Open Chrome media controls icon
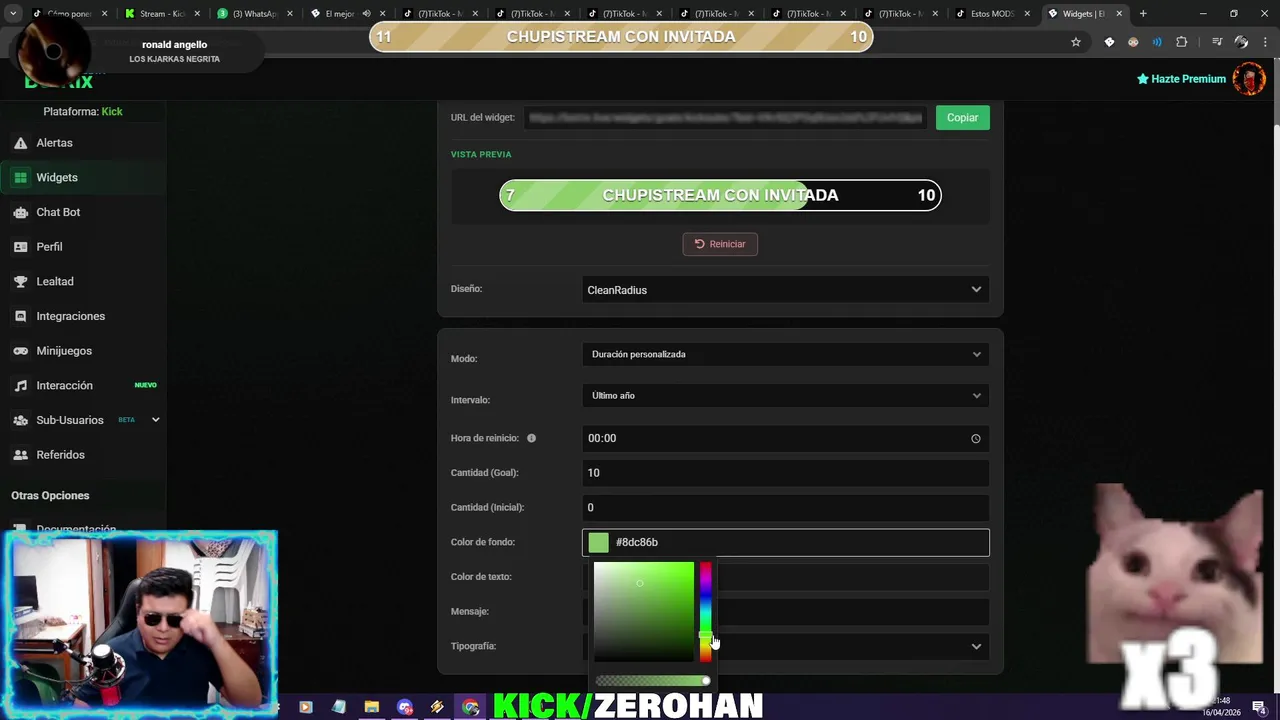Viewport: 1280px width, 720px height. (x=1217, y=42)
